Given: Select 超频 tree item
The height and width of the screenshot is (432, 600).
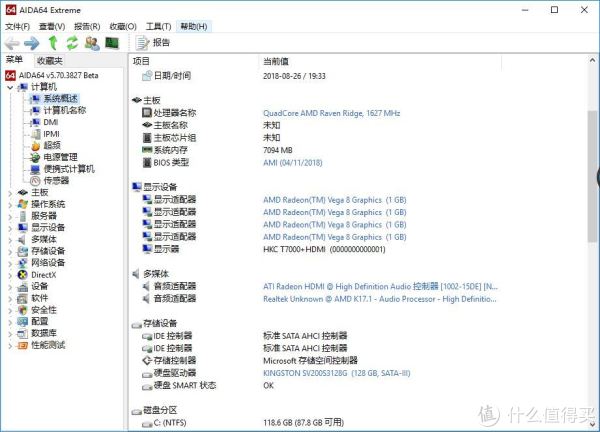Looking at the screenshot, I should pyautogui.click(x=52, y=145).
